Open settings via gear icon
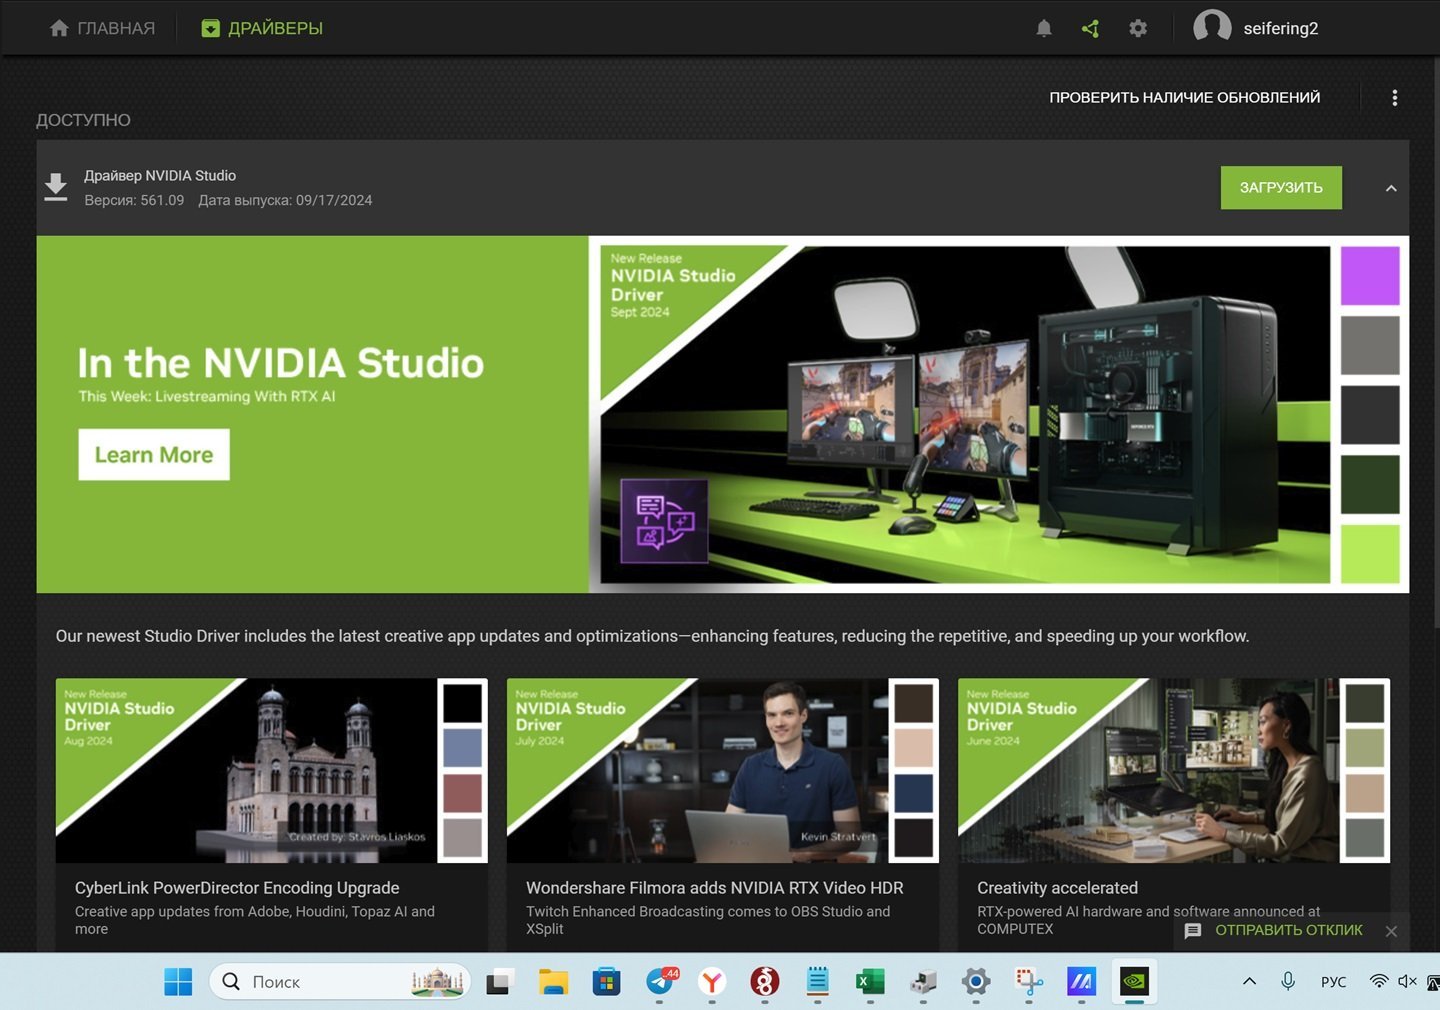 tap(1138, 28)
